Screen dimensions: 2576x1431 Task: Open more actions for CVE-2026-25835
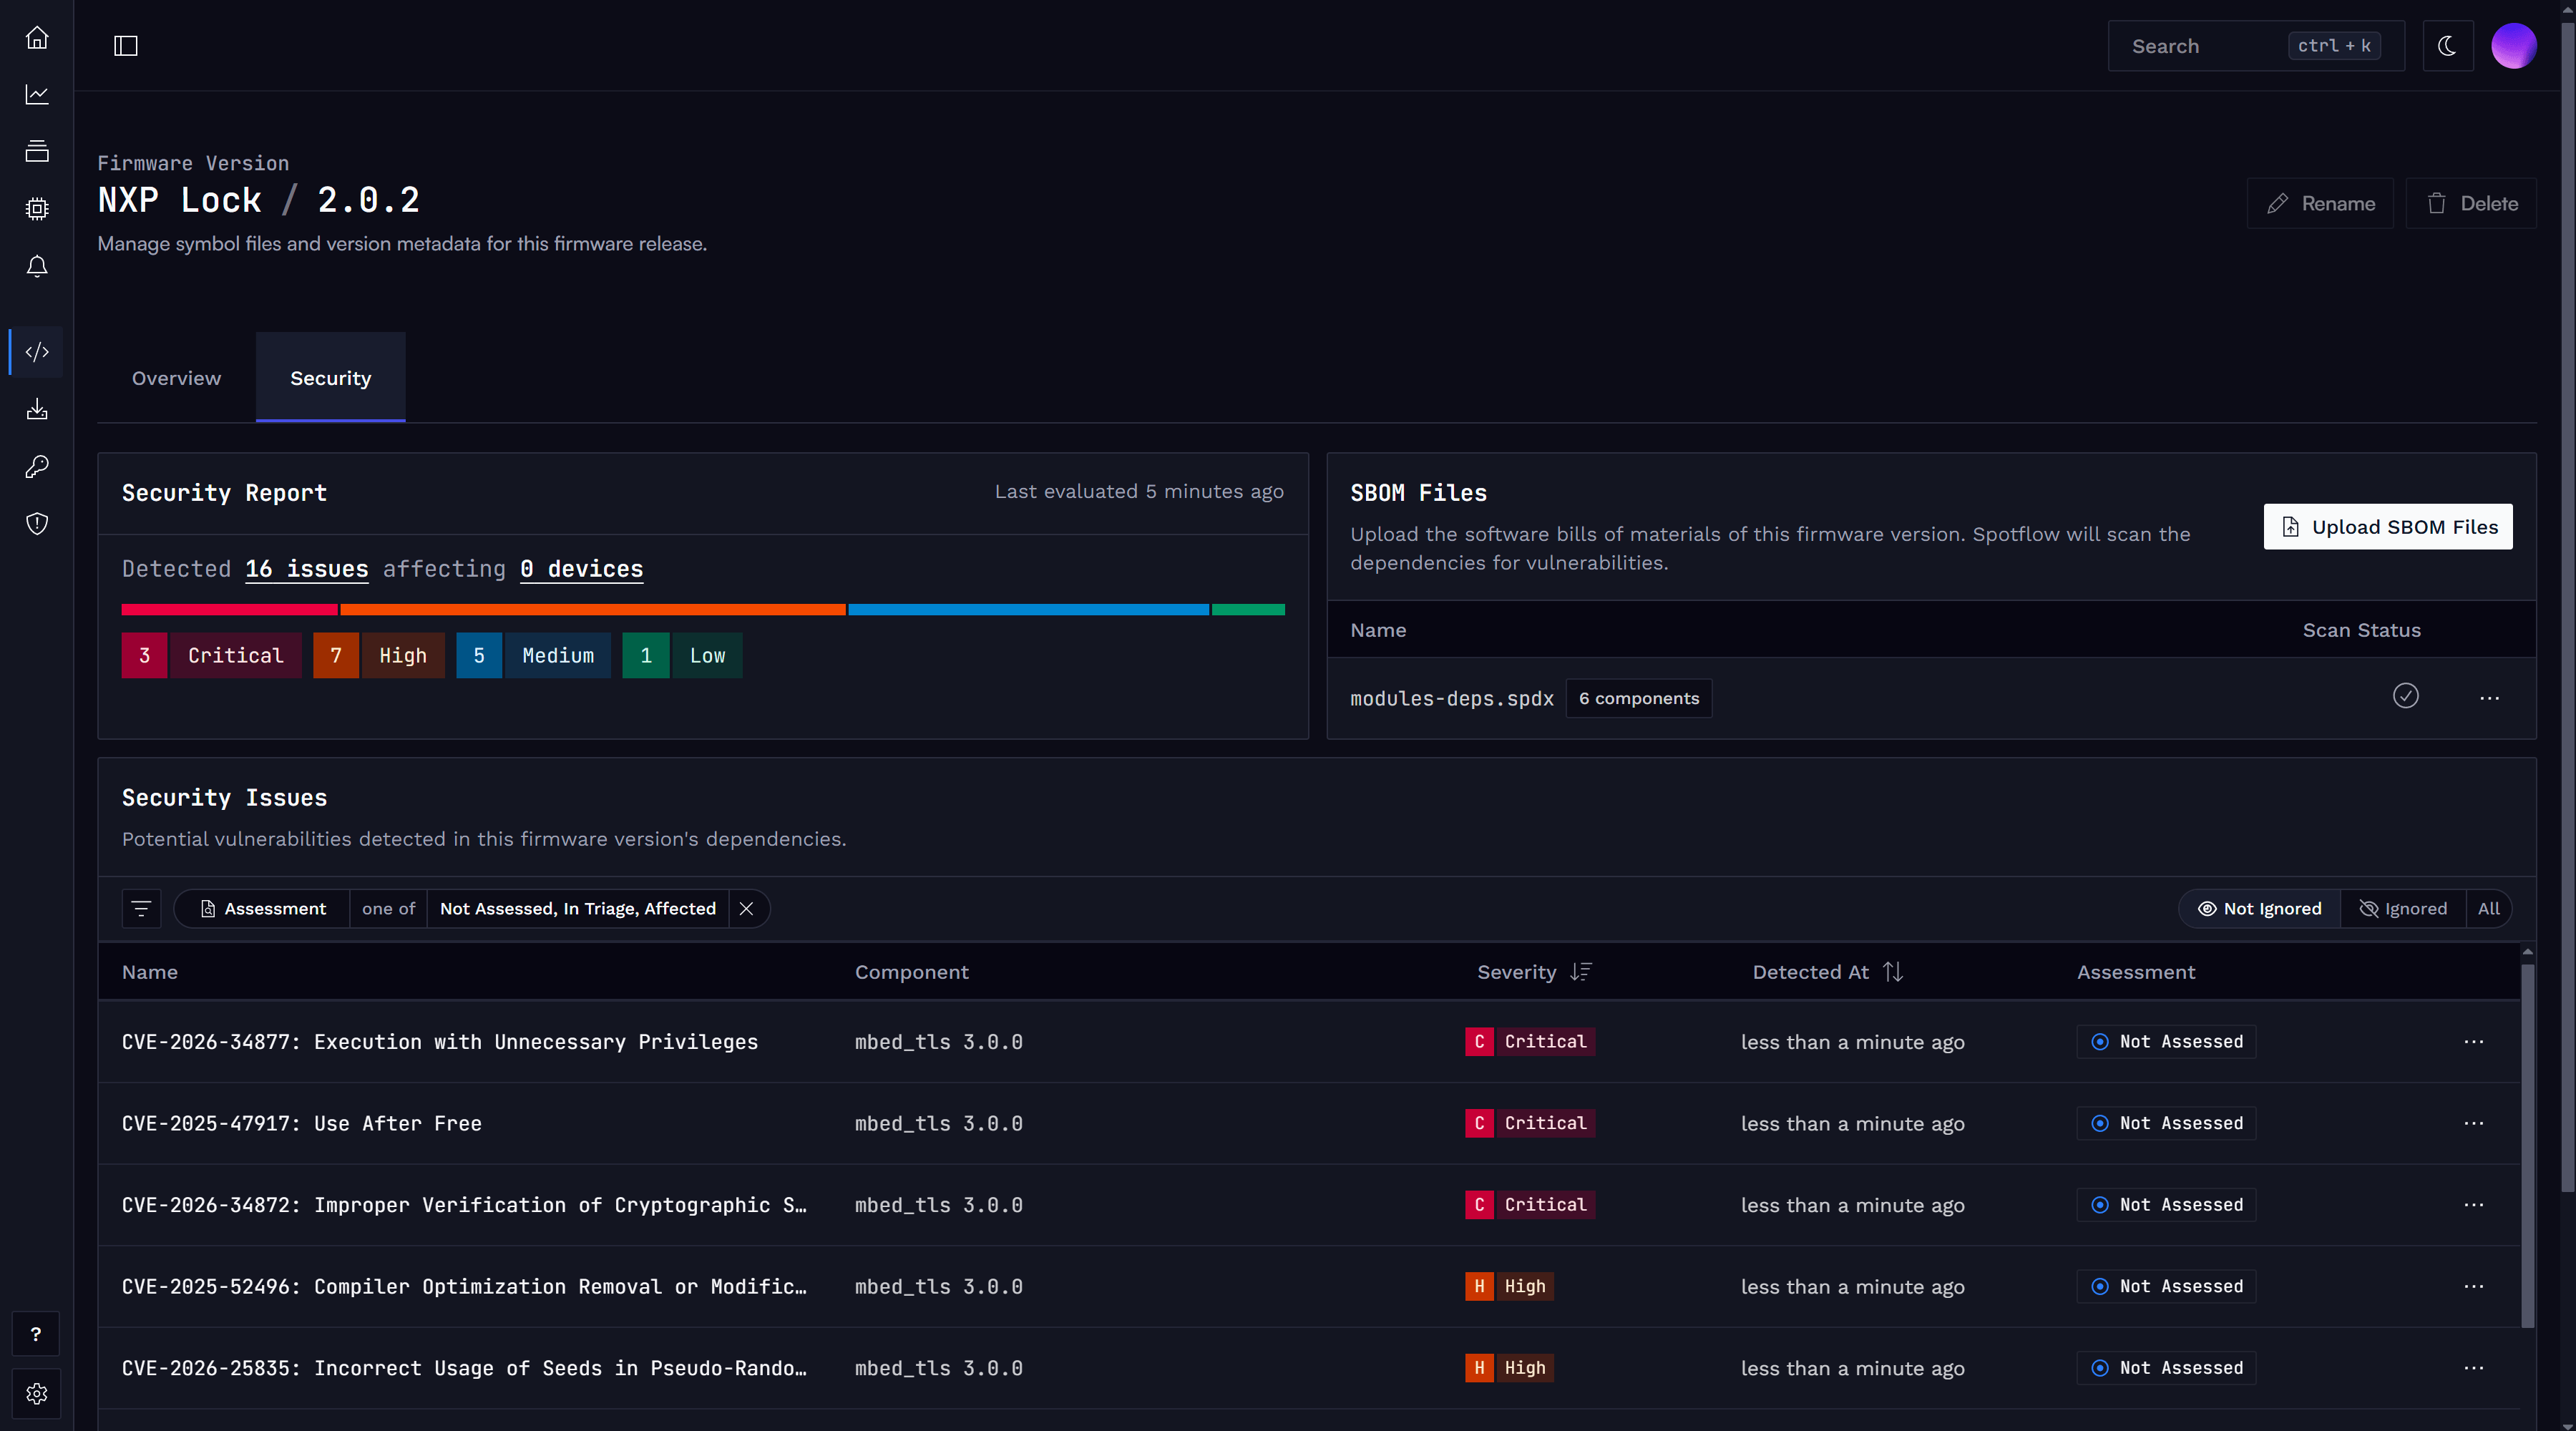[2473, 1367]
